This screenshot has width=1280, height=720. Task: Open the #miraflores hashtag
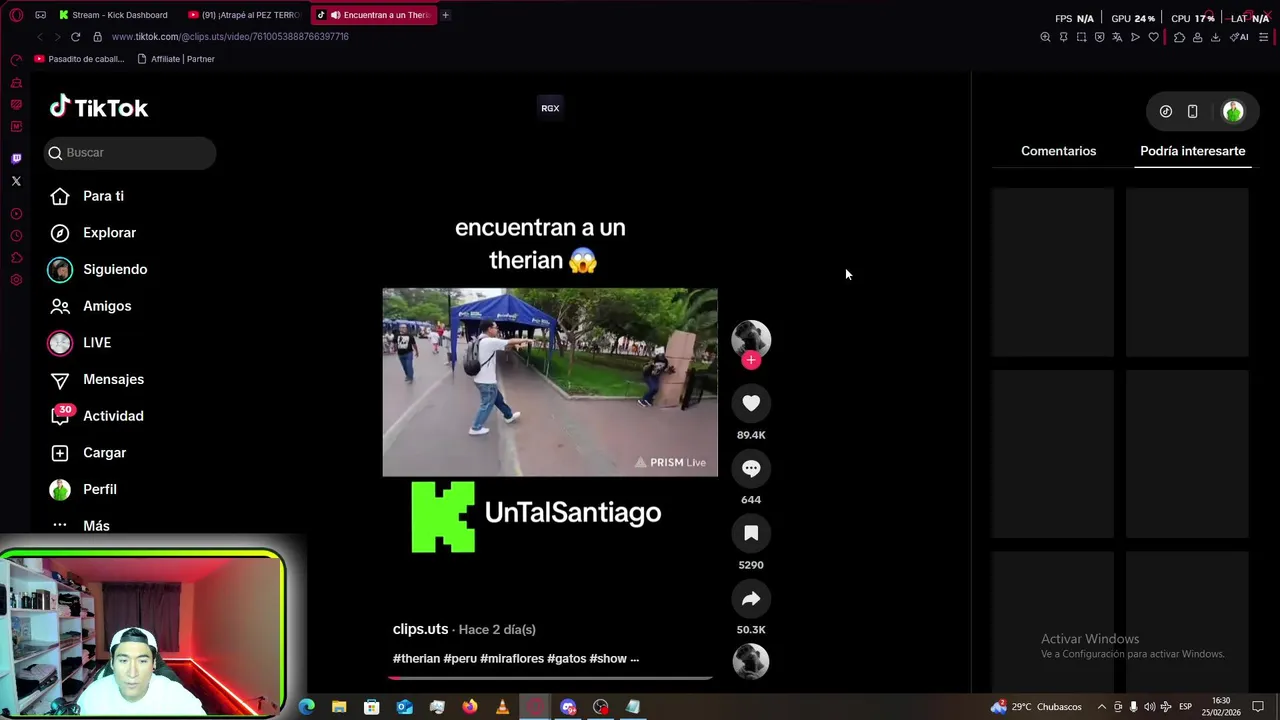pyautogui.click(x=512, y=659)
